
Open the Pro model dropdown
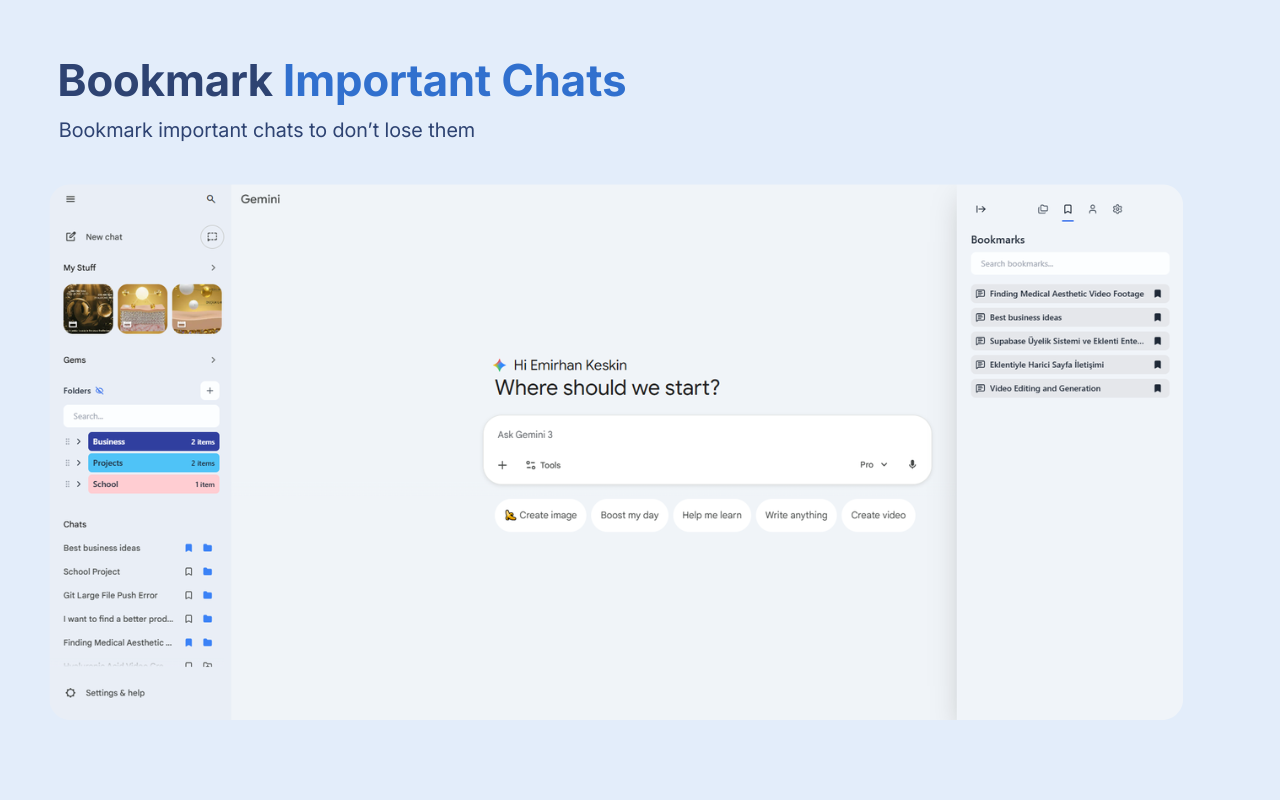pyautogui.click(x=874, y=465)
